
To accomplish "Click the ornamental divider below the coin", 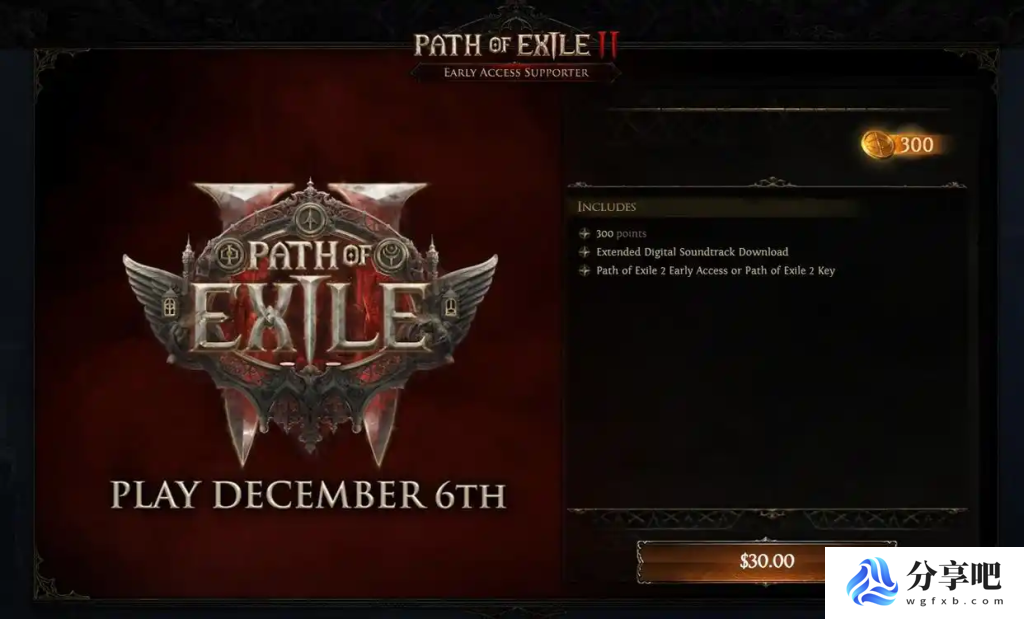I will [x=767, y=183].
